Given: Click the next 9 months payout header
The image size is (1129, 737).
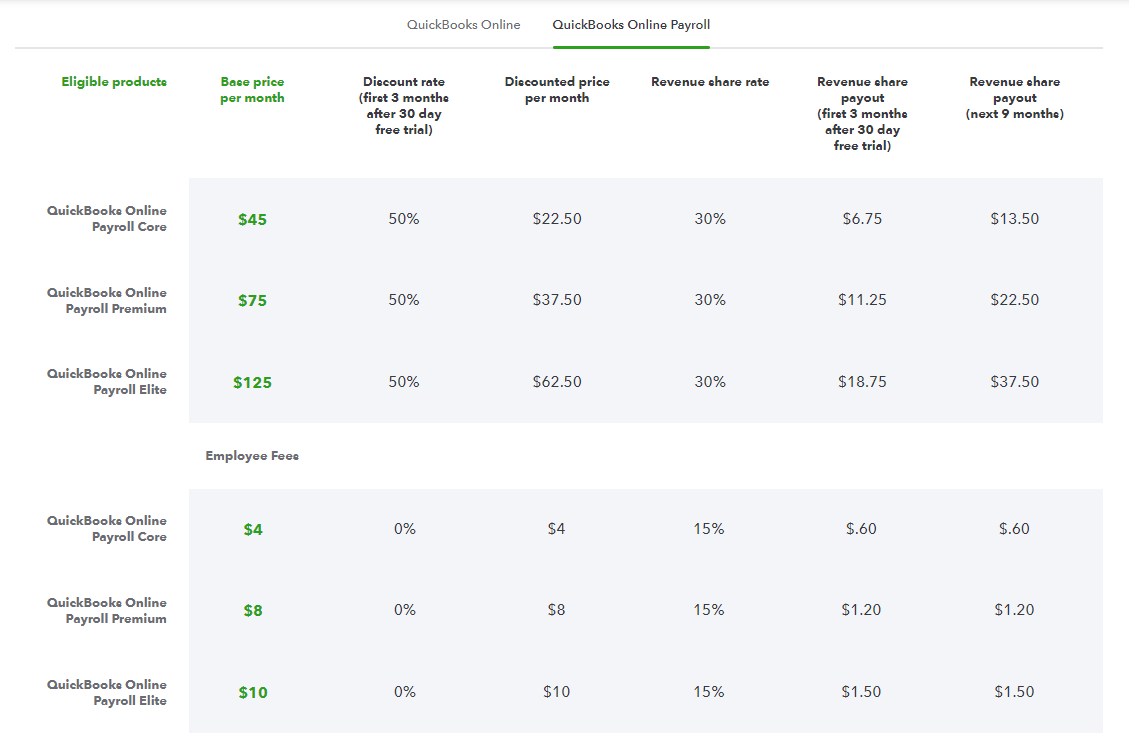Looking at the screenshot, I should pos(1014,98).
